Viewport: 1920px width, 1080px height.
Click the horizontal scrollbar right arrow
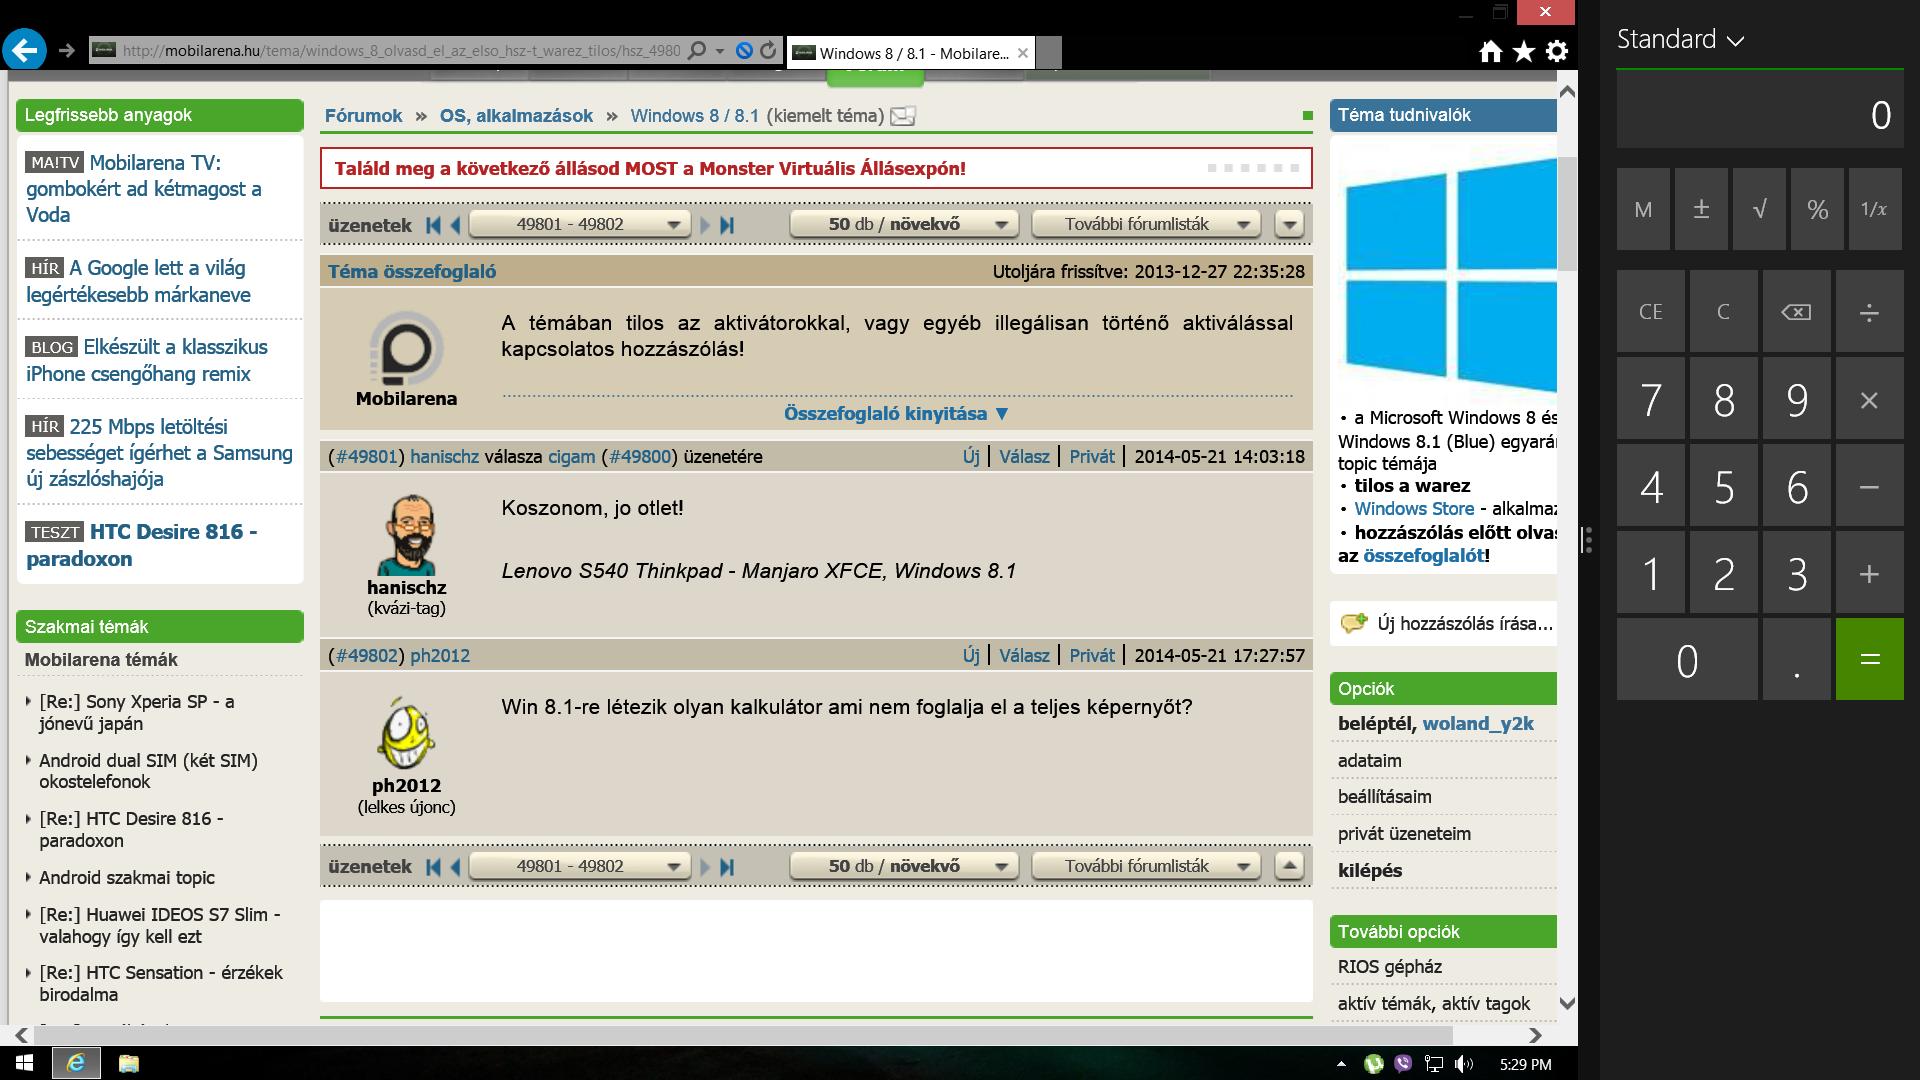[x=1535, y=1035]
